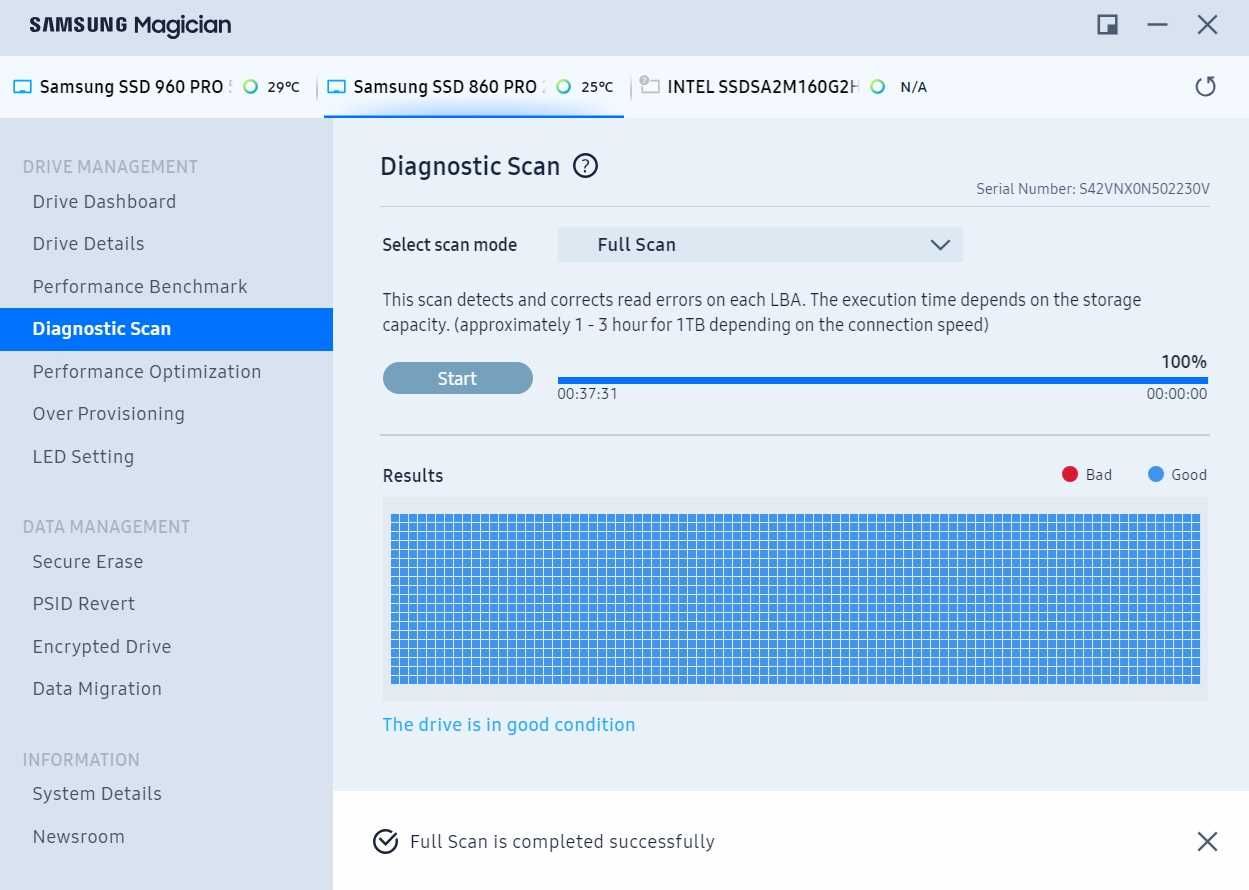Click the Results heading

point(413,476)
